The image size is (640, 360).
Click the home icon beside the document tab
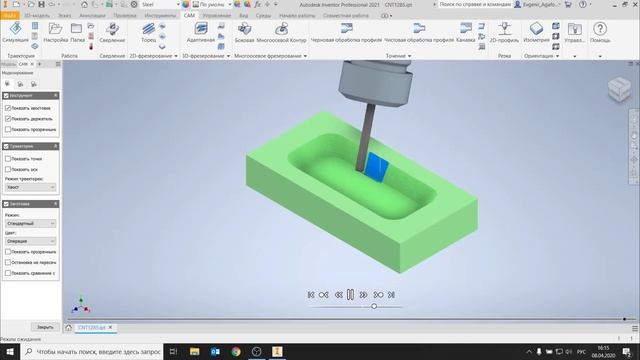pyautogui.click(x=69, y=327)
